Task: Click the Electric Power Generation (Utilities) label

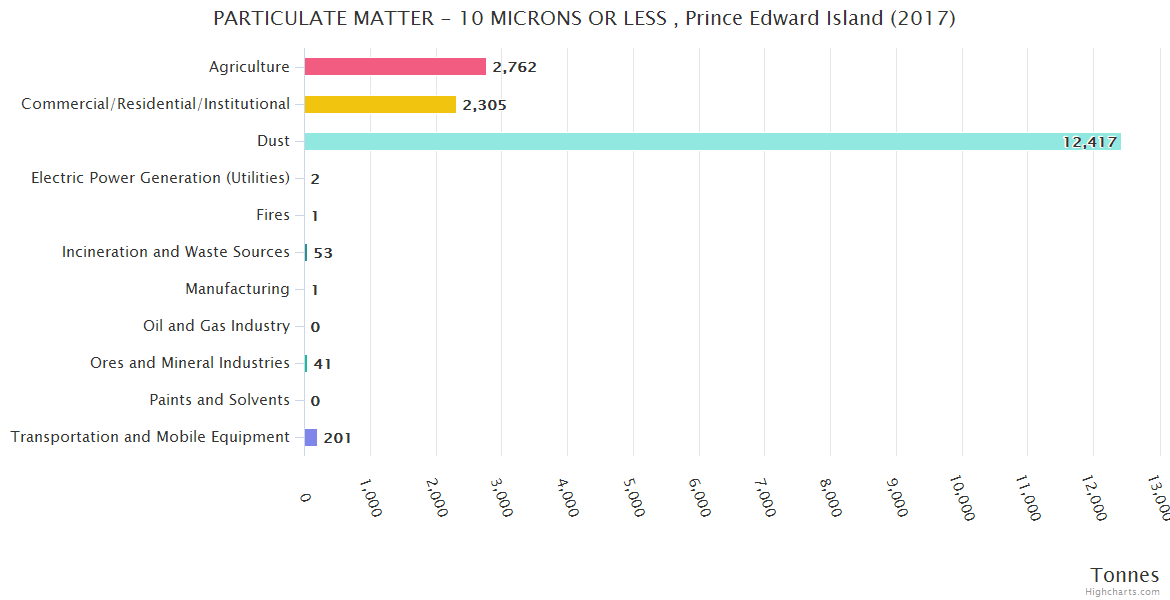Action: (160, 178)
